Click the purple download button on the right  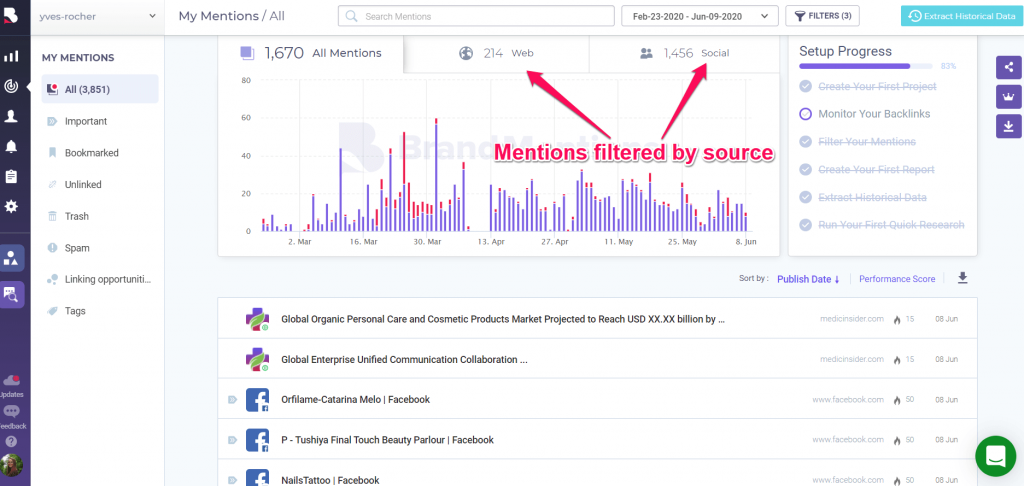[x=1008, y=126]
